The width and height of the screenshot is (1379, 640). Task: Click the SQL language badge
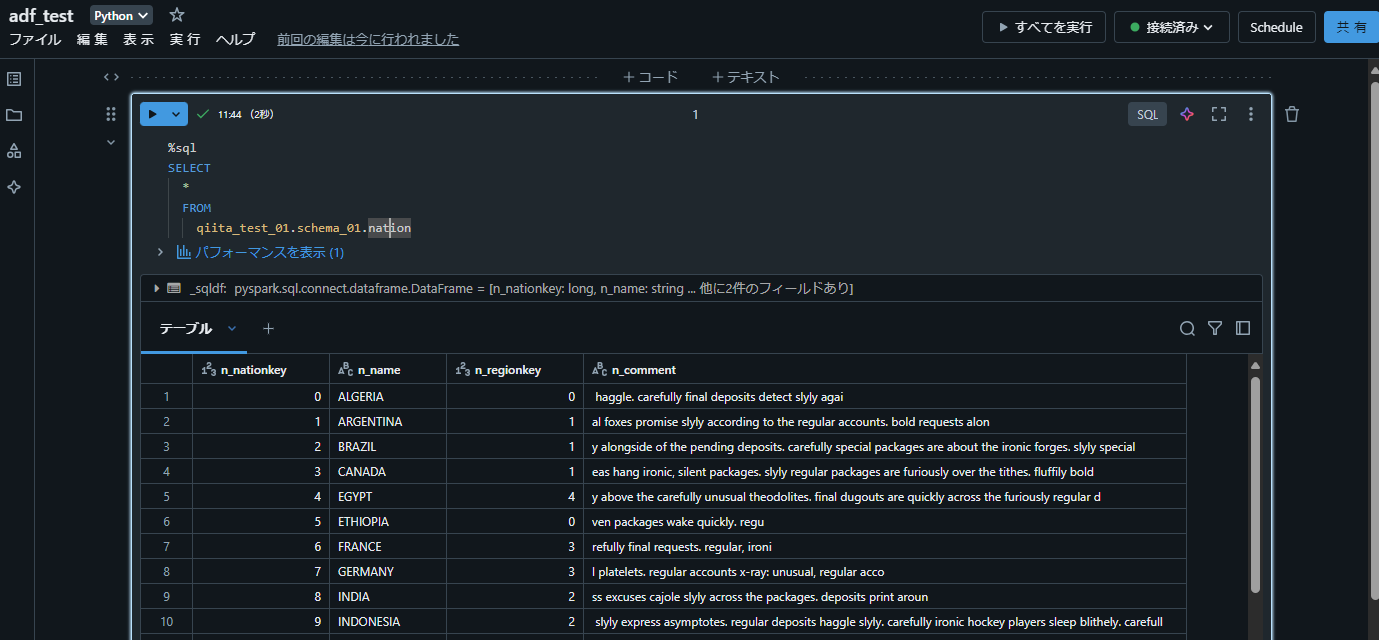[1148, 114]
